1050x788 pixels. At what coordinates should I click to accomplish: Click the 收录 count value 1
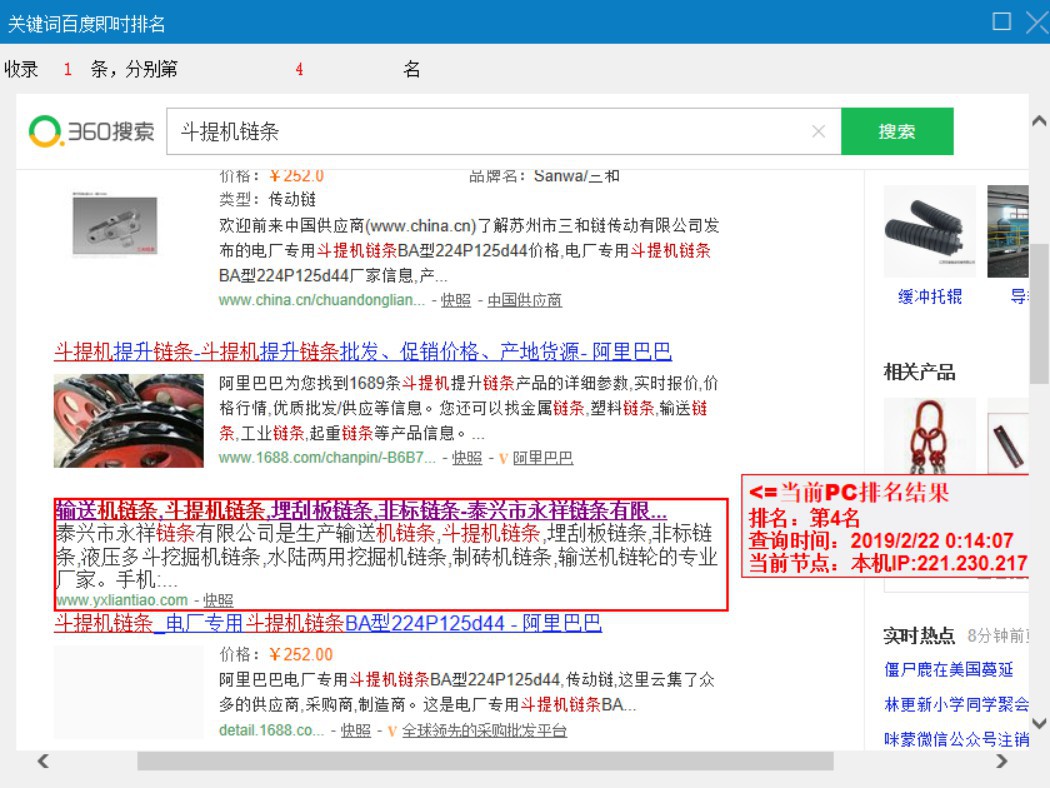click(x=67, y=69)
